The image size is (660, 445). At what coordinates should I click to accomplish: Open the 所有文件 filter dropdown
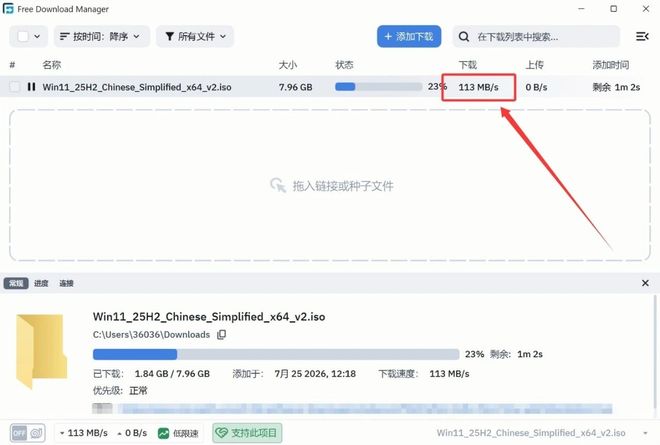click(195, 37)
